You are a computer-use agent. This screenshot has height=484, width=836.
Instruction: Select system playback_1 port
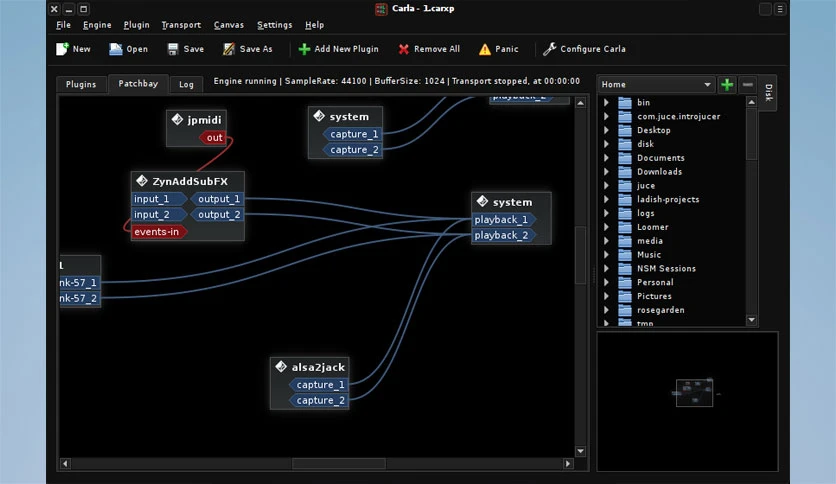point(504,220)
